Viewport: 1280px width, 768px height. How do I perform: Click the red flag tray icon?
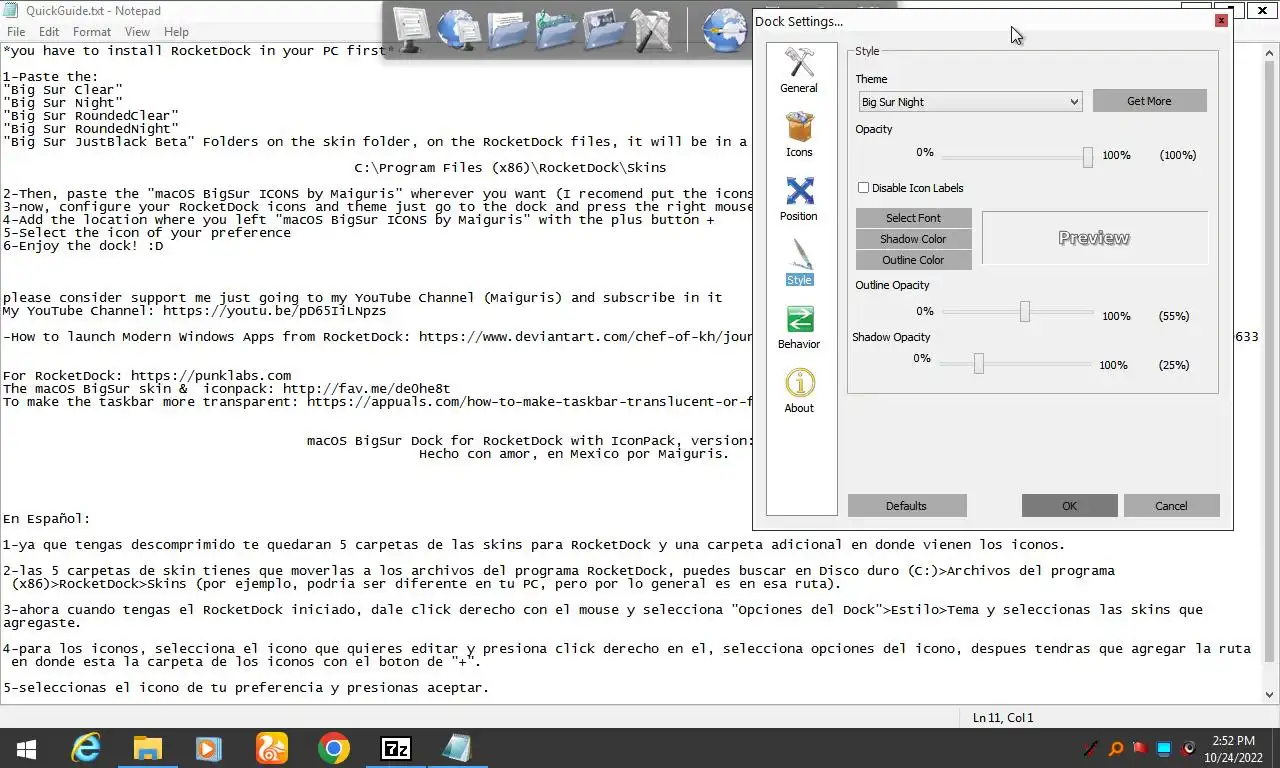[x=1140, y=748]
